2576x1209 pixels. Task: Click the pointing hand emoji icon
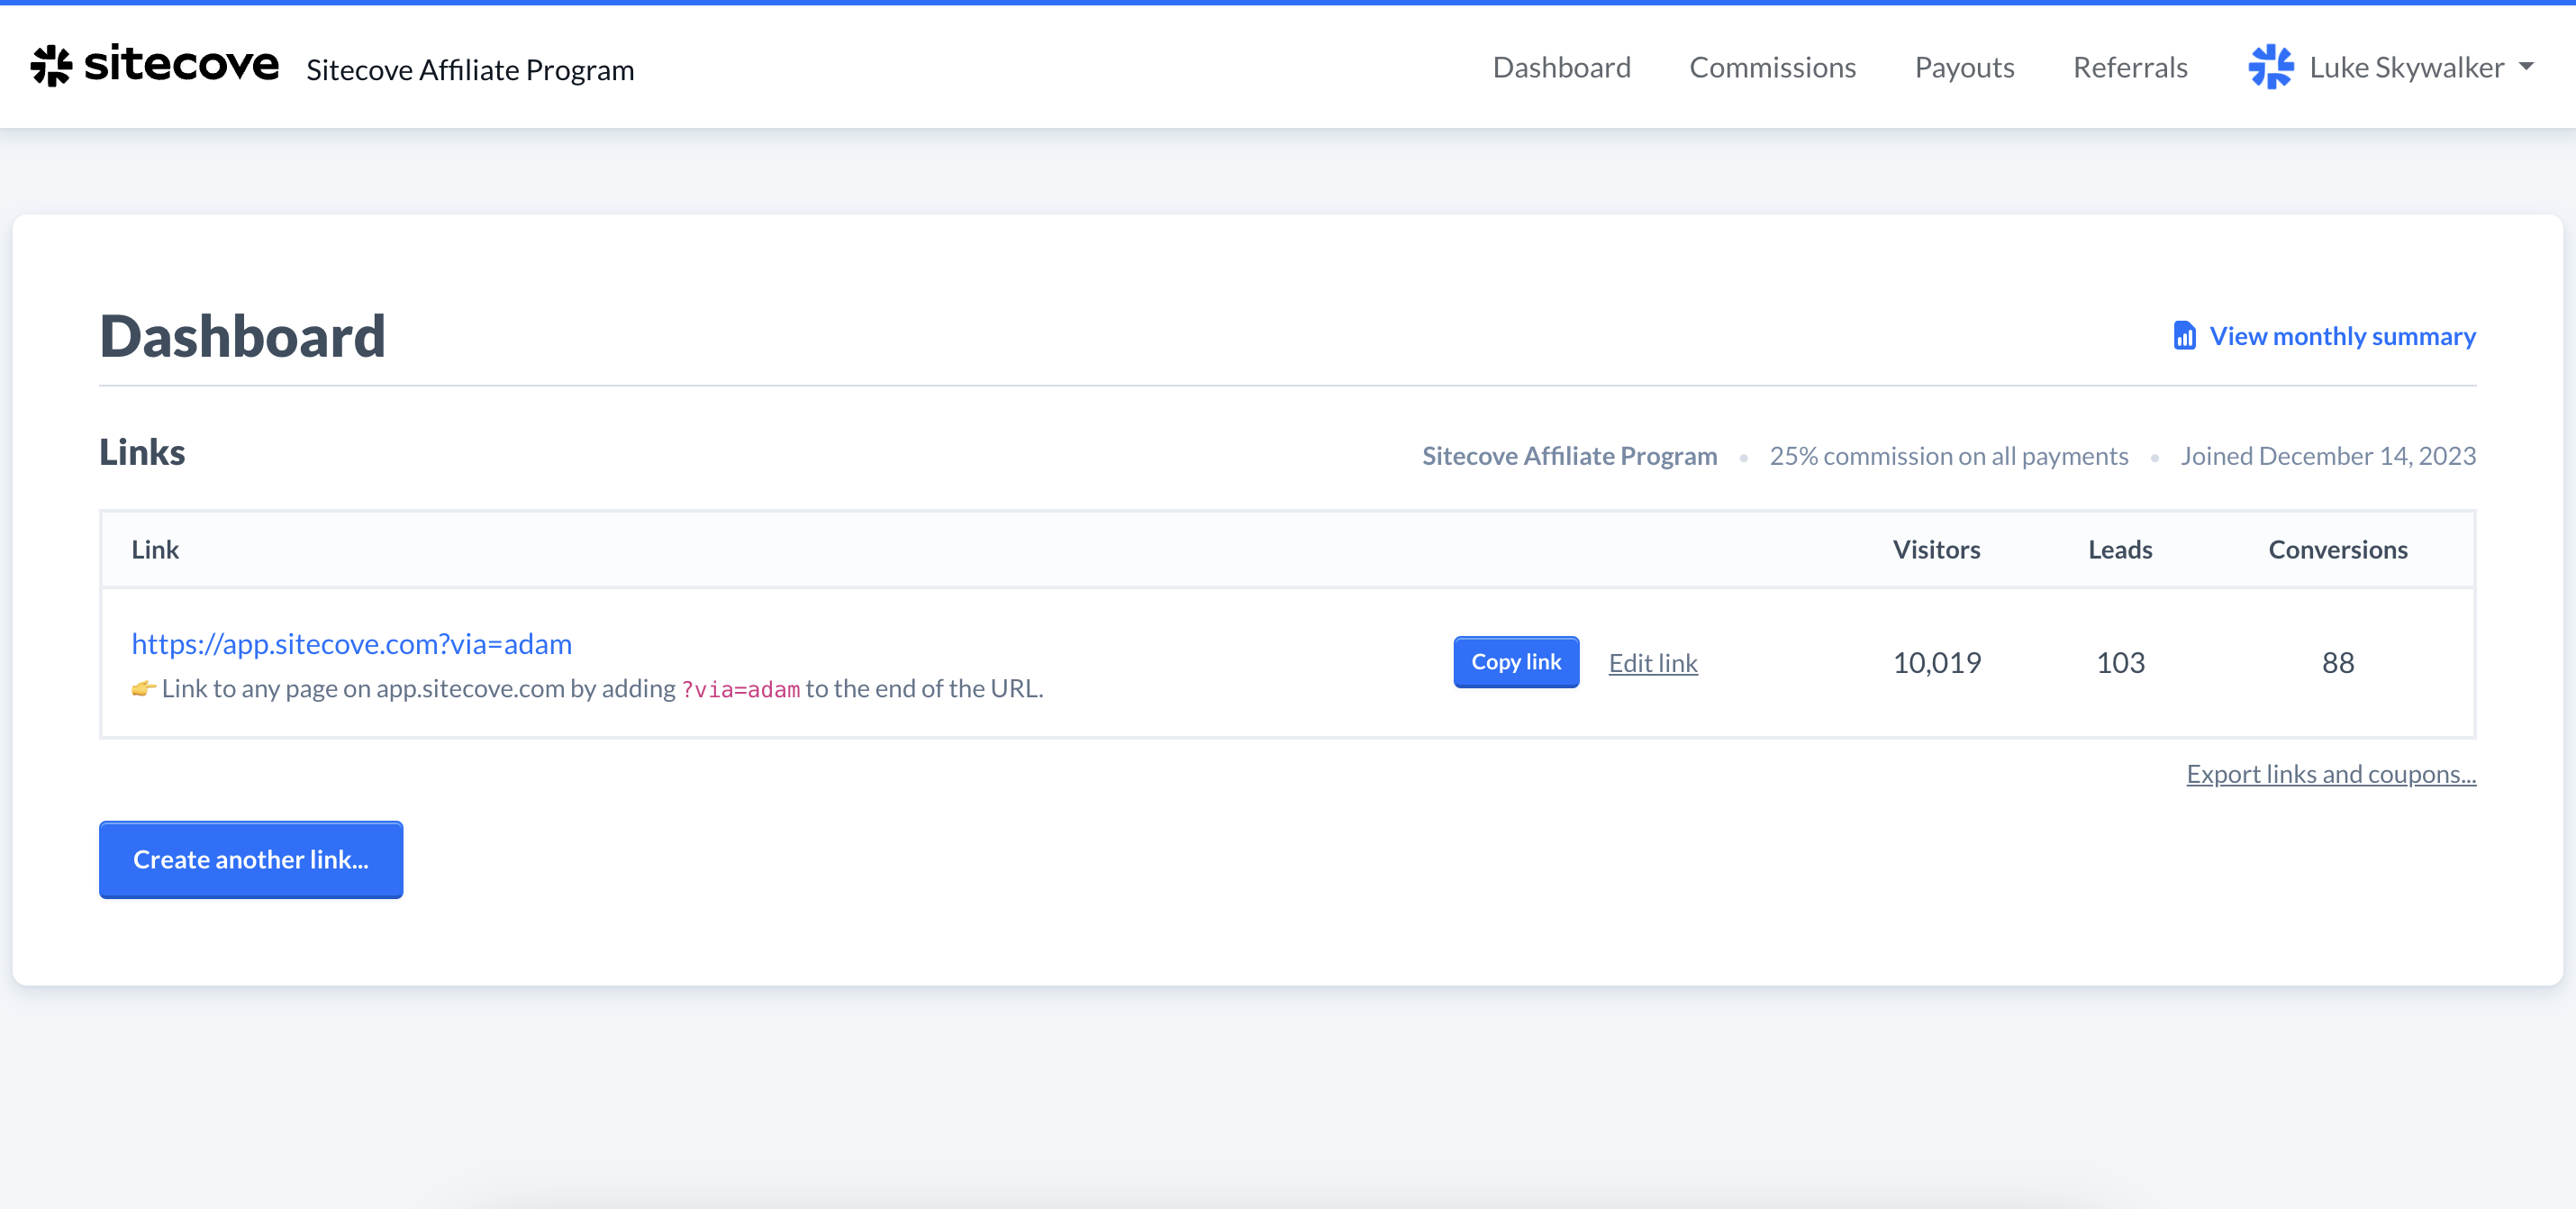[x=143, y=688]
